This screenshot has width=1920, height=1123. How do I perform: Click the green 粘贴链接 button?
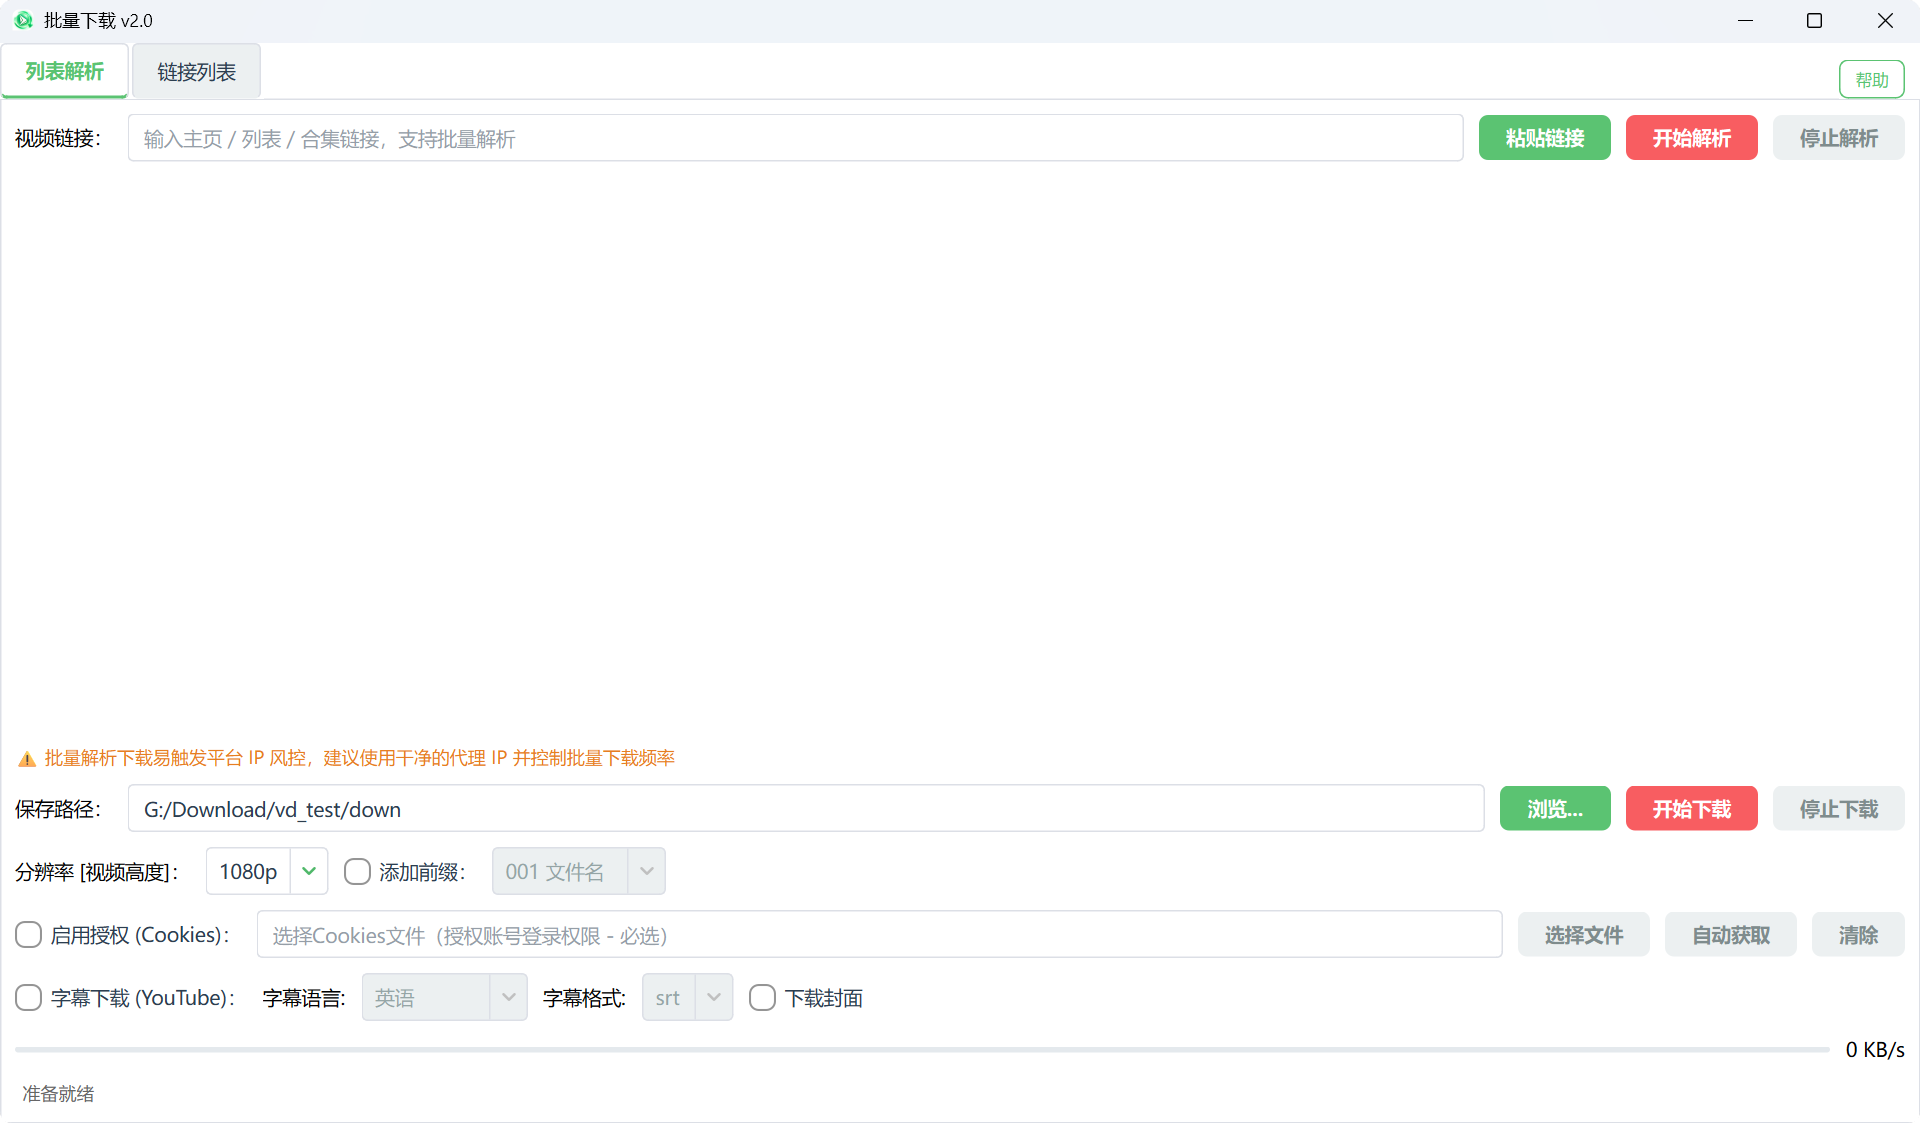pos(1544,138)
